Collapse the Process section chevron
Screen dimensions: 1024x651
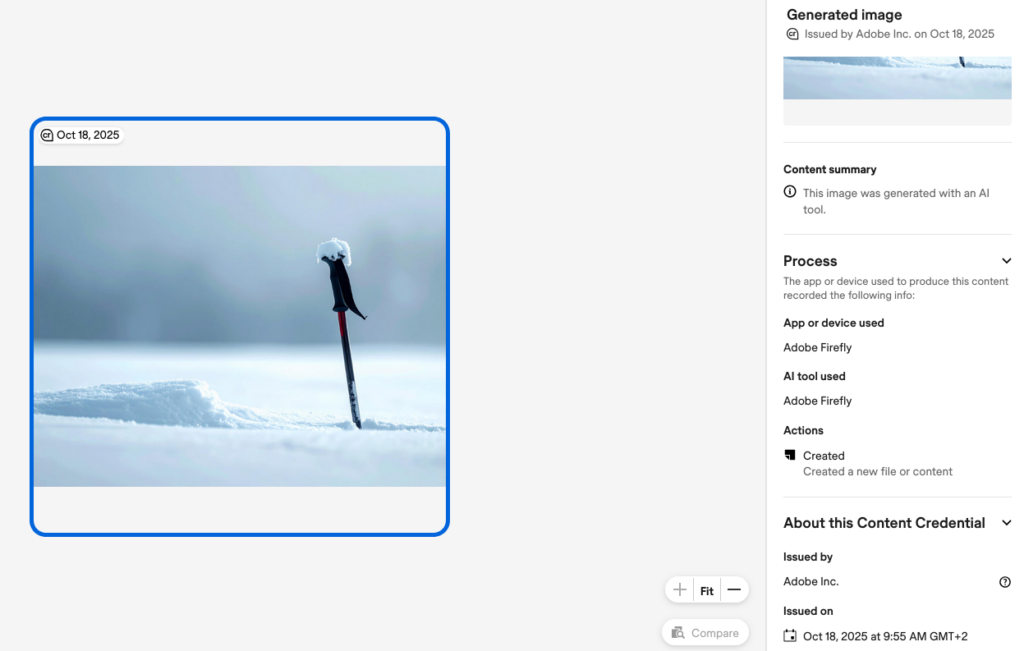pos(1006,261)
